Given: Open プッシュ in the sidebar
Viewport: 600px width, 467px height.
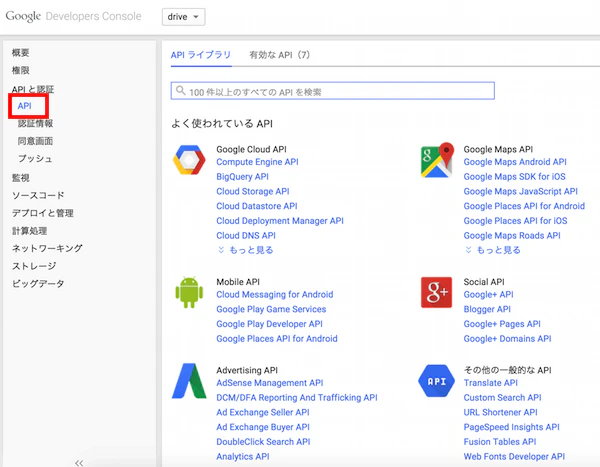Looking at the screenshot, I should click(35, 158).
